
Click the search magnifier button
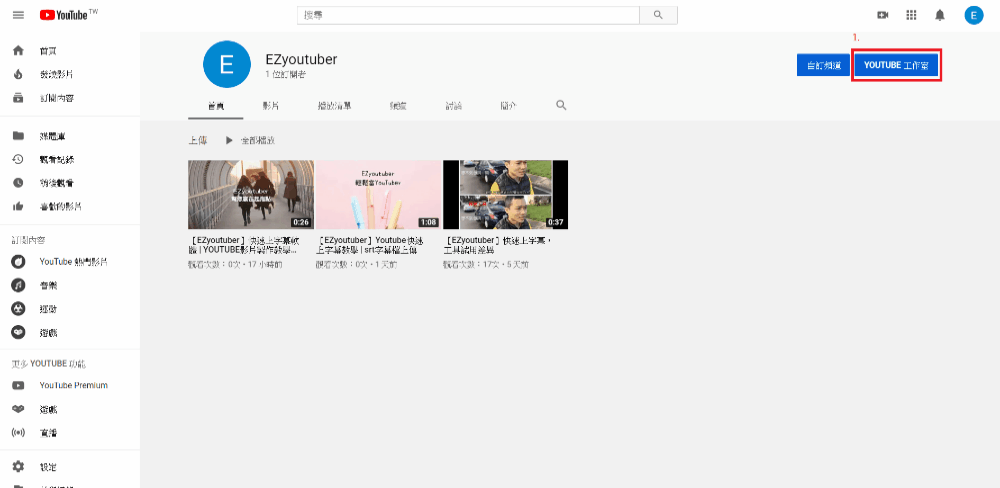point(658,15)
